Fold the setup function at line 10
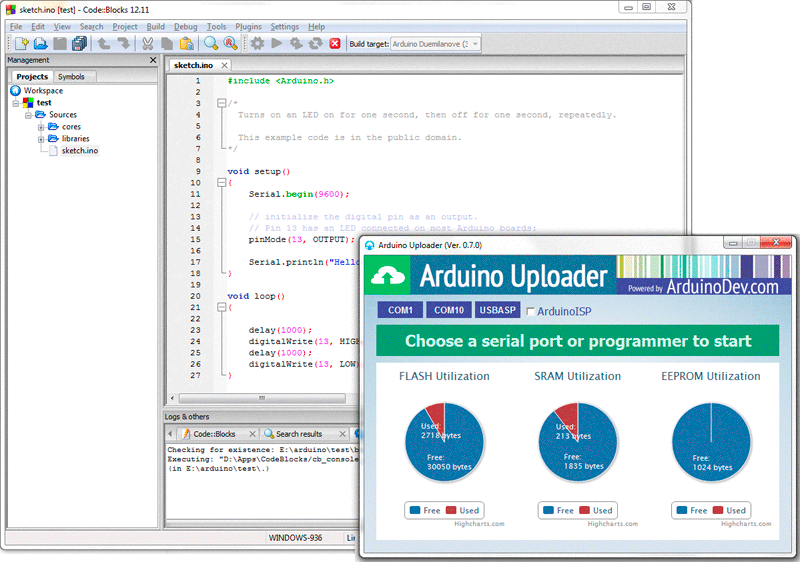 (x=221, y=183)
